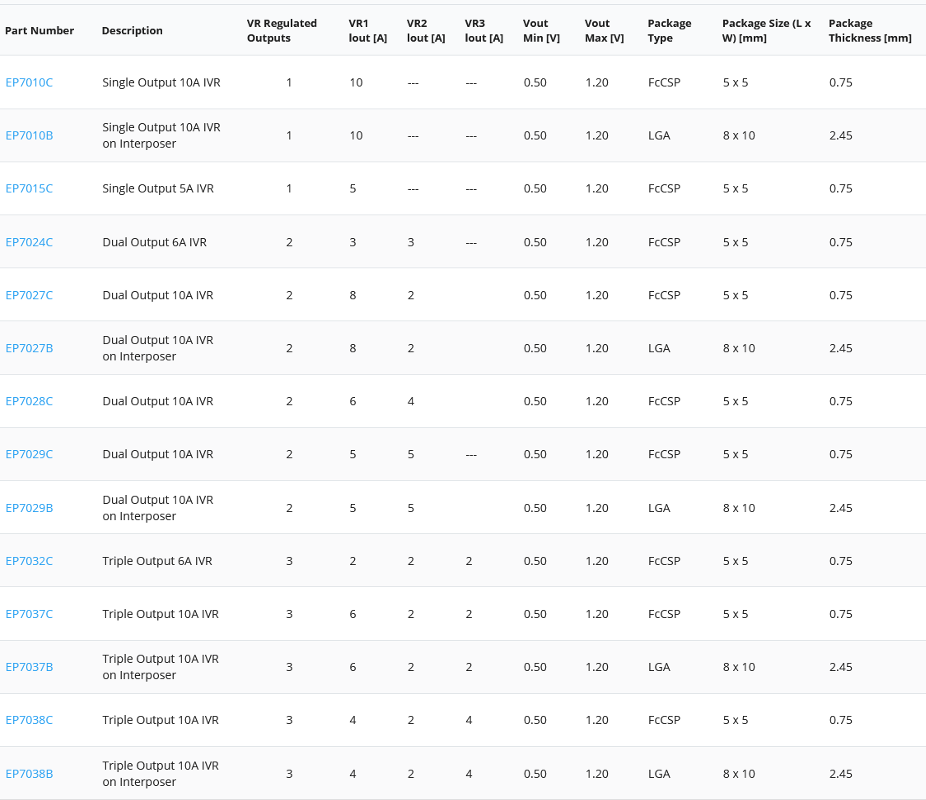Click the EP7028C part number link
Screen dimensions: 926x800
(x=29, y=401)
